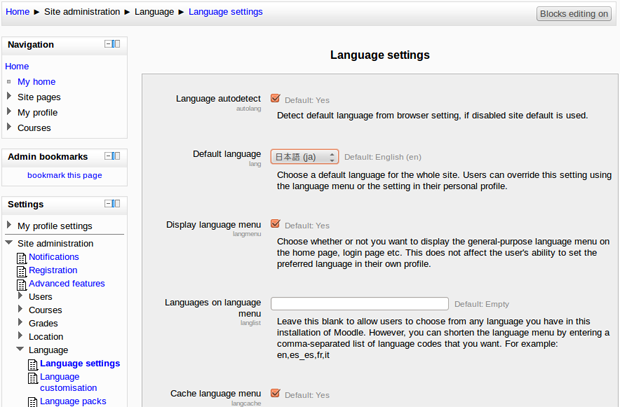Viewport: 620px width, 407px height.
Task: Collapse the Language node in Settings
Action: point(20,349)
